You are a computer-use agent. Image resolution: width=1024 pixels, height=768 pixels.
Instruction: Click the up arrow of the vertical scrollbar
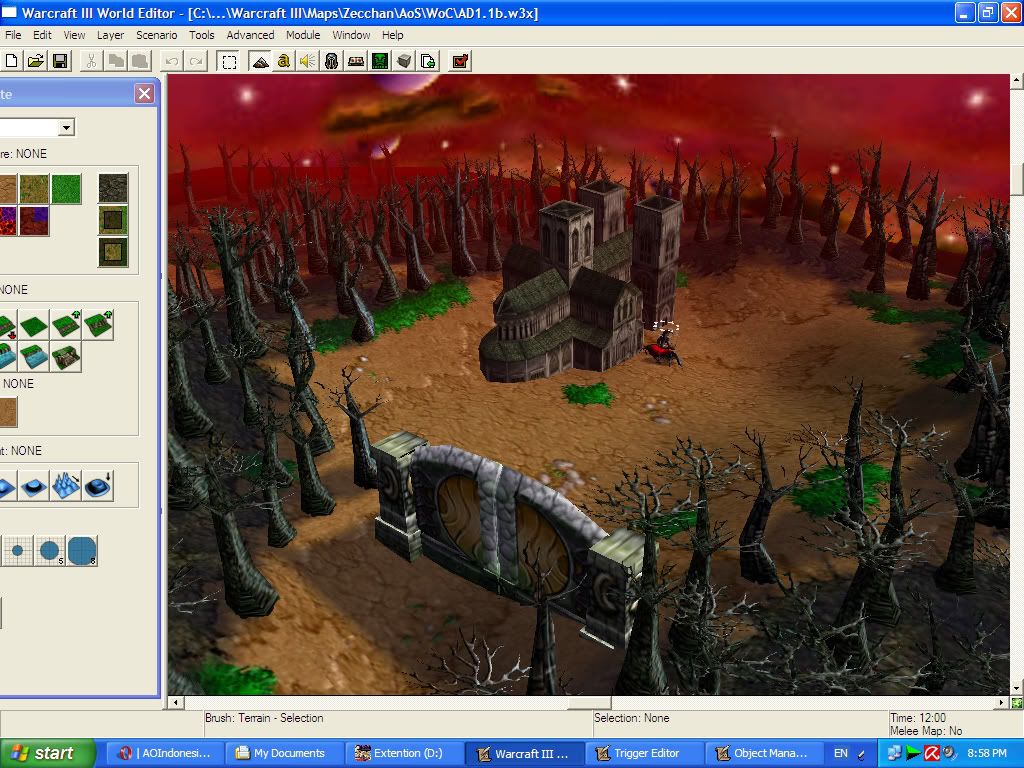coord(1017,81)
